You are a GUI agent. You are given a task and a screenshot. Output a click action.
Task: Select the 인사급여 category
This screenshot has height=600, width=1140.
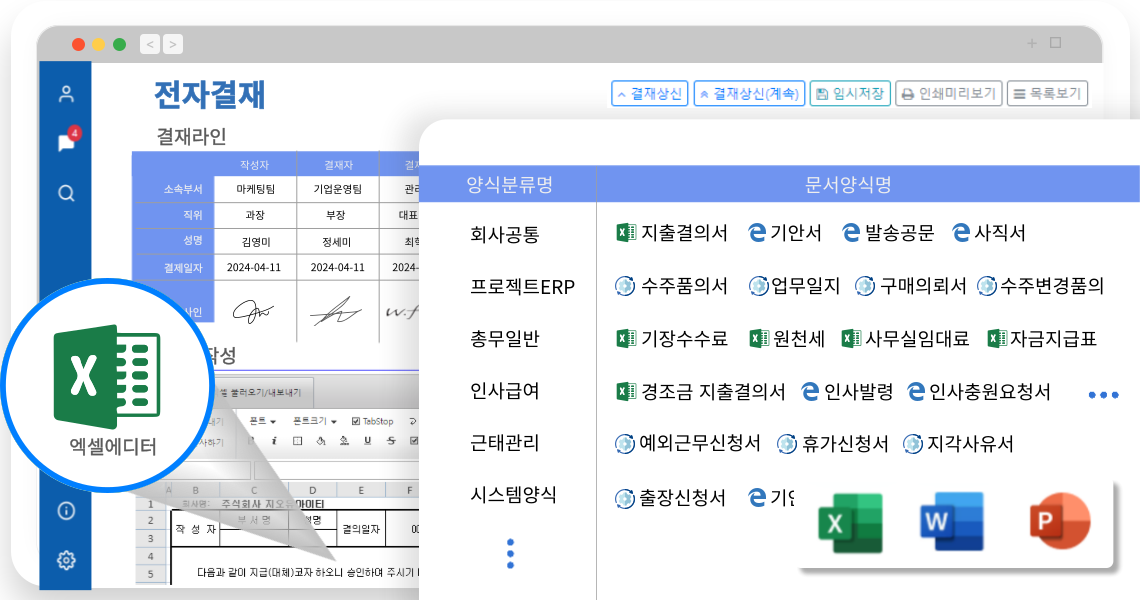[x=505, y=391]
